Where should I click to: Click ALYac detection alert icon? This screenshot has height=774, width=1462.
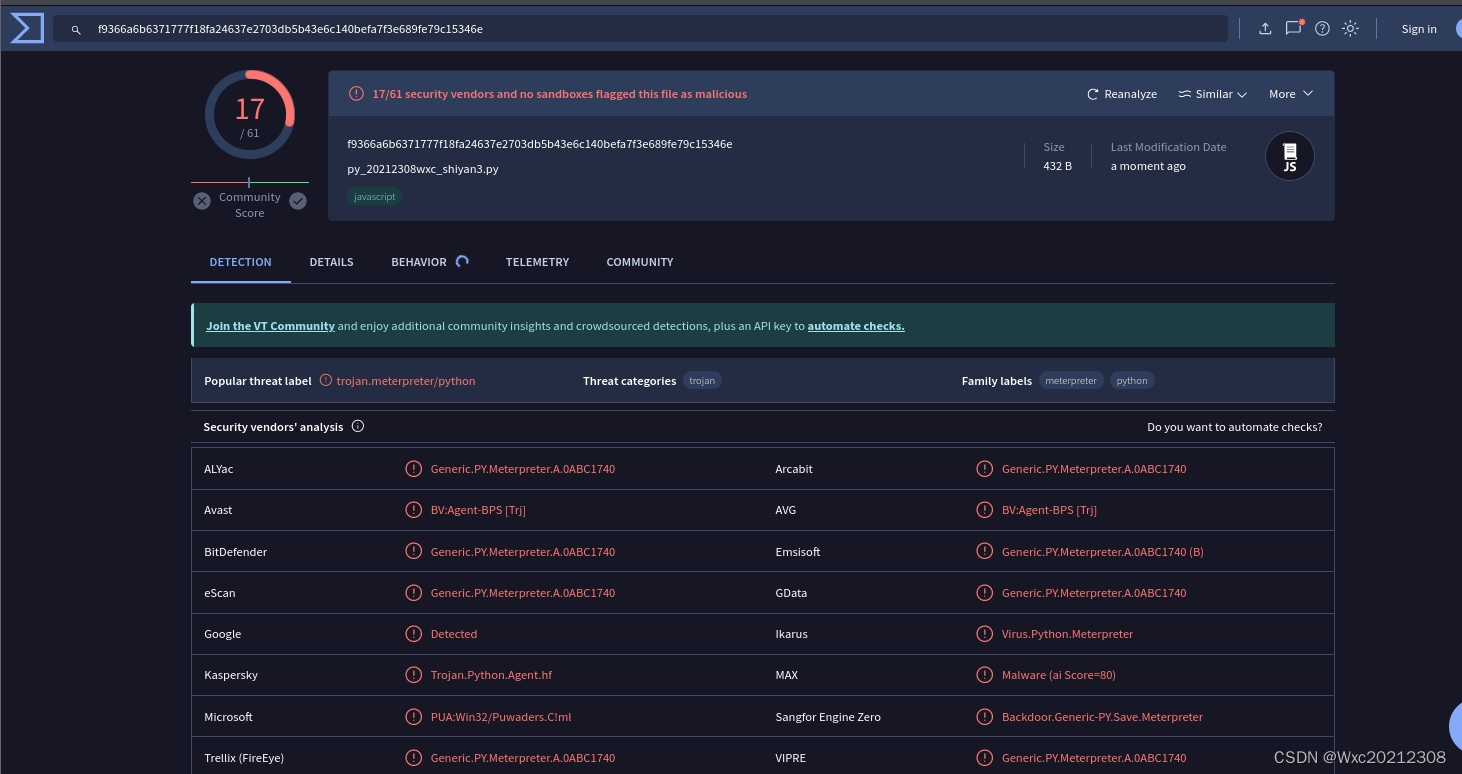click(413, 469)
